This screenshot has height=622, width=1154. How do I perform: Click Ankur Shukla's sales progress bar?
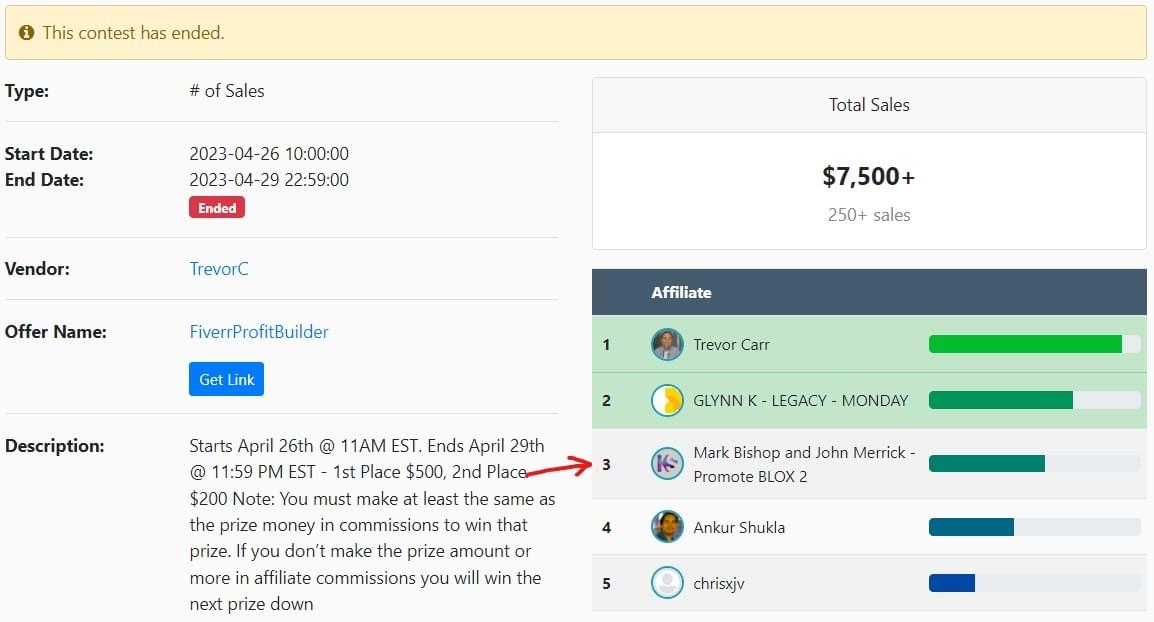click(971, 527)
